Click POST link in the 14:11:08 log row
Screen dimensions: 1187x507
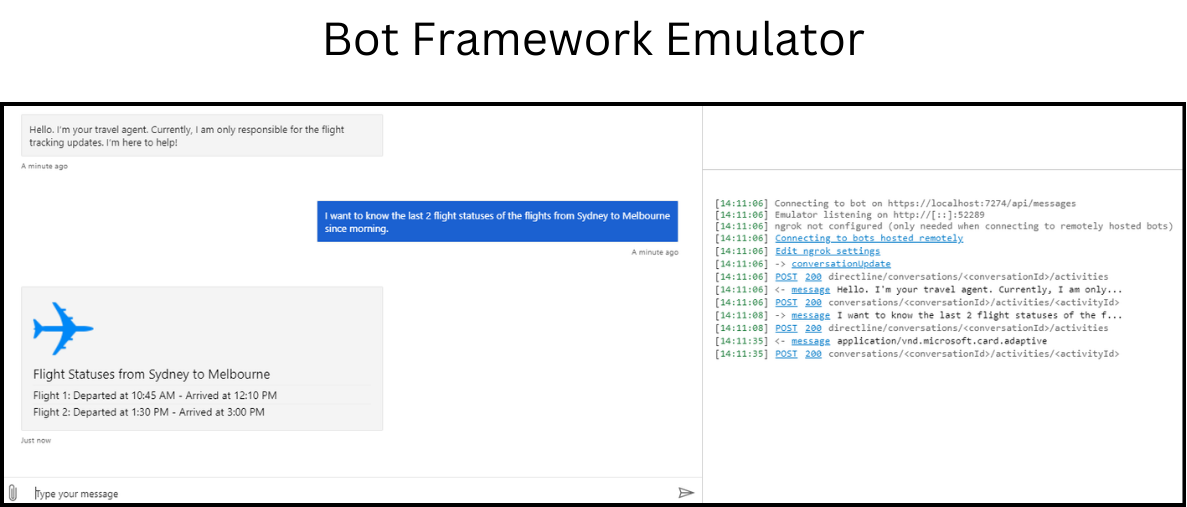(x=786, y=328)
